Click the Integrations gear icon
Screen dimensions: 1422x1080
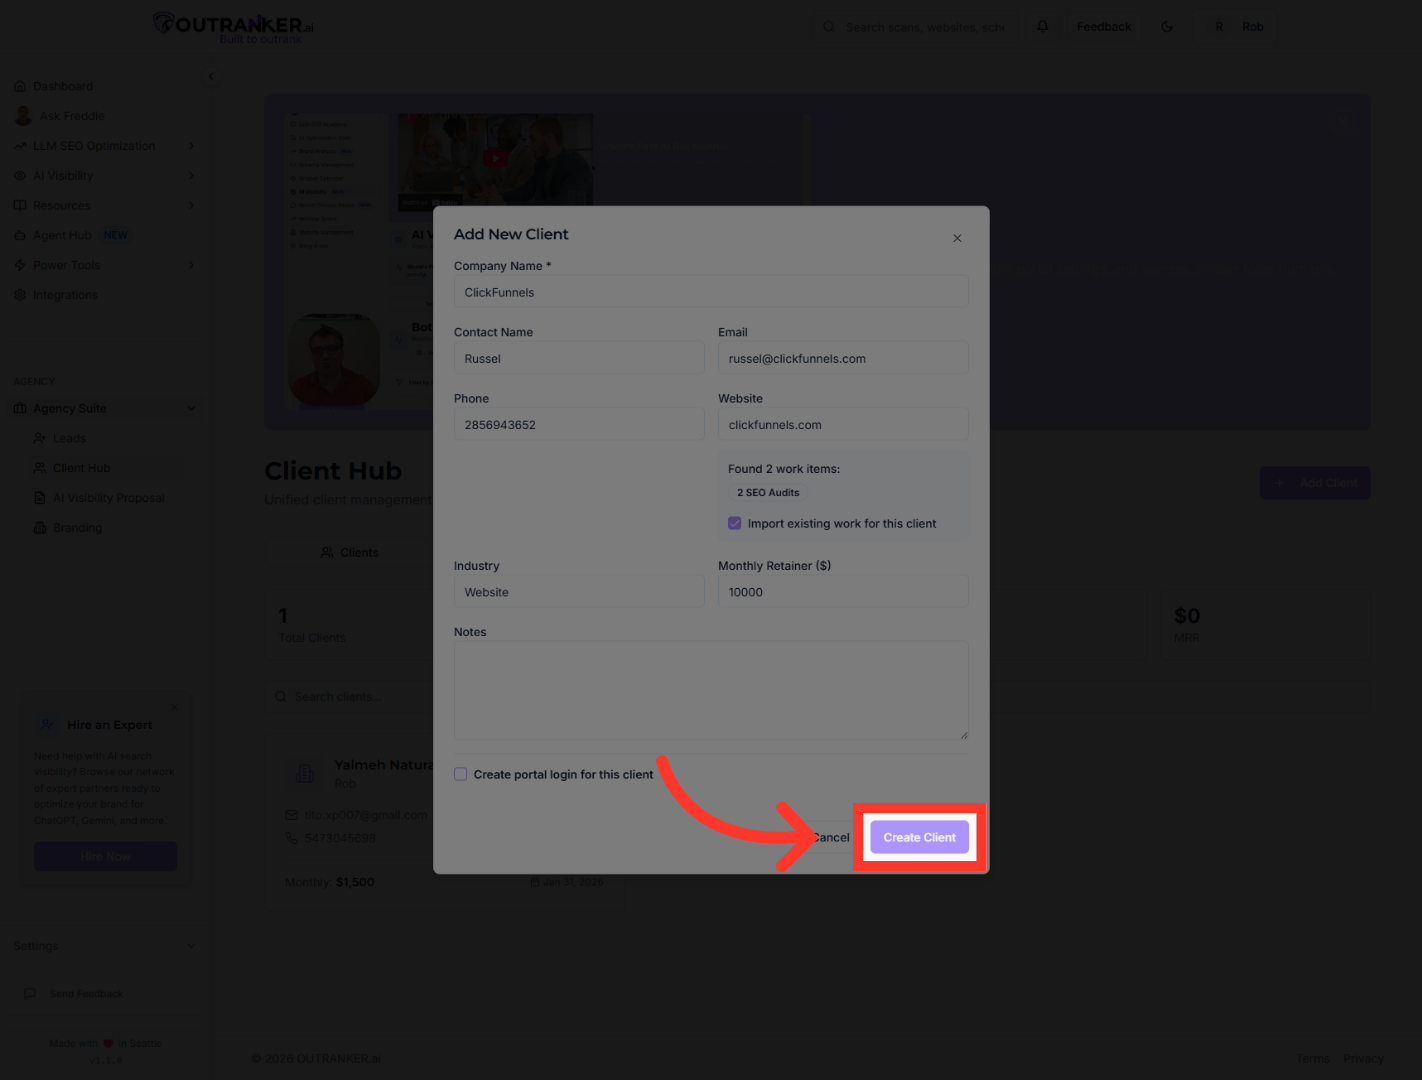[x=20, y=295]
